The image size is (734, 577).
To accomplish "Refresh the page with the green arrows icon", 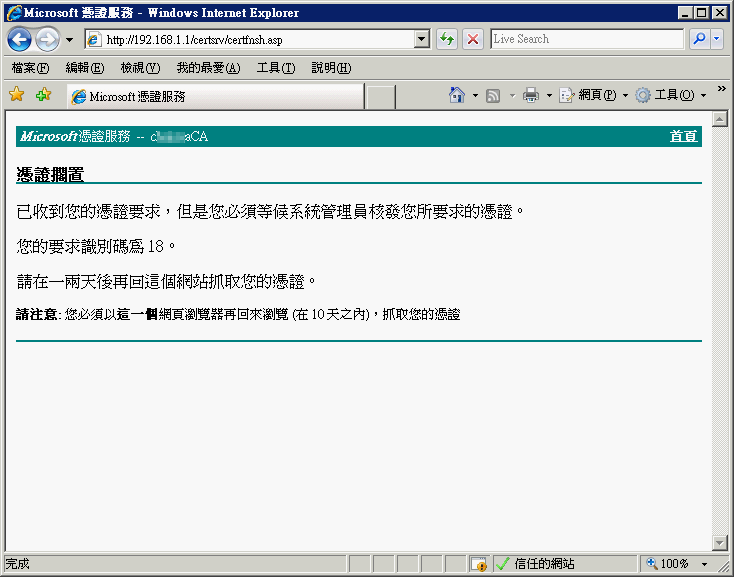I will click(x=447, y=39).
